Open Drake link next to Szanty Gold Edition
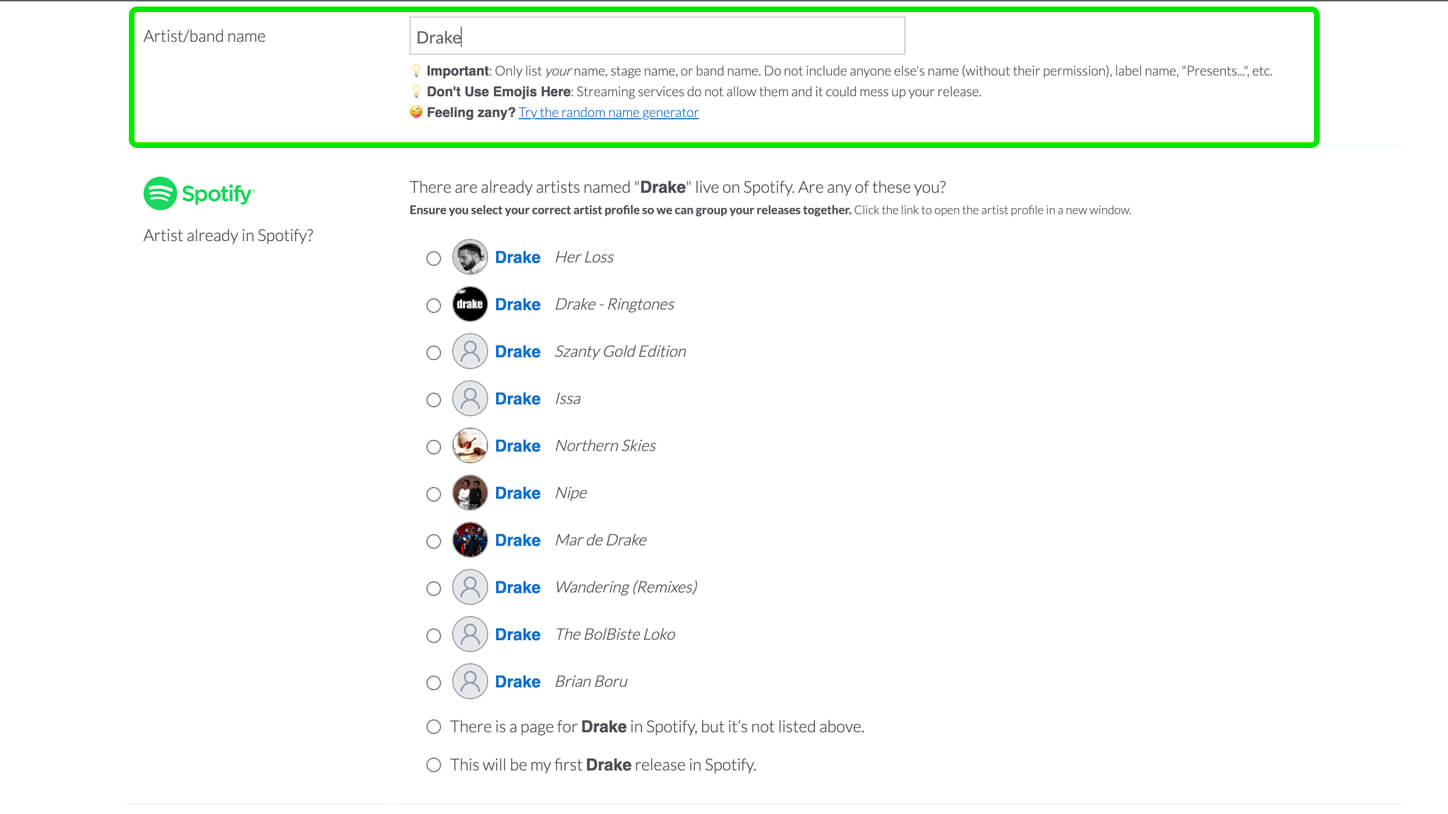 [518, 351]
